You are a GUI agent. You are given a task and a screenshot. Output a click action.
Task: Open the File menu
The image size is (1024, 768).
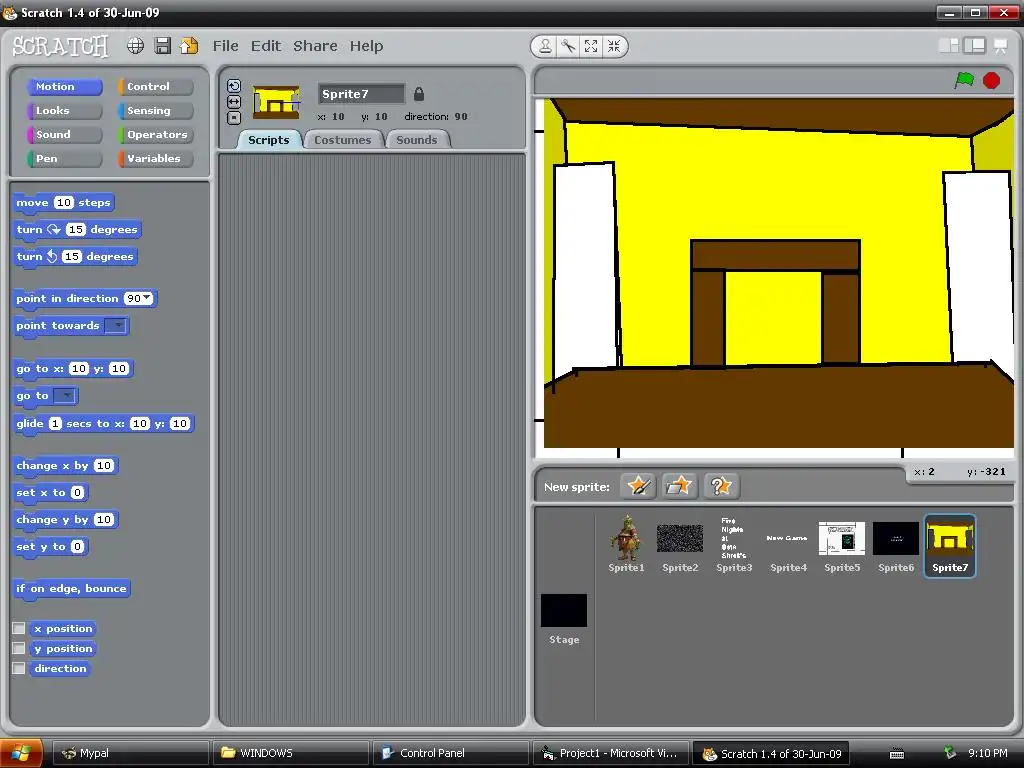coord(225,46)
